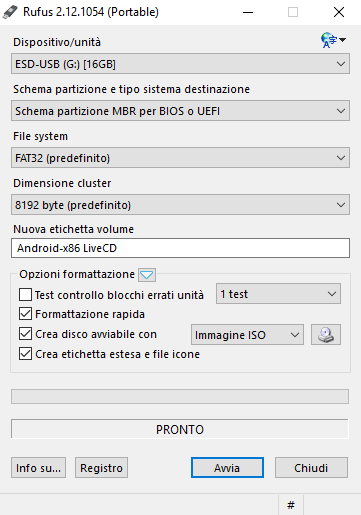361x515 pixels.
Task: Click the Rufus USB icon in title bar
Action: tap(10, 12)
